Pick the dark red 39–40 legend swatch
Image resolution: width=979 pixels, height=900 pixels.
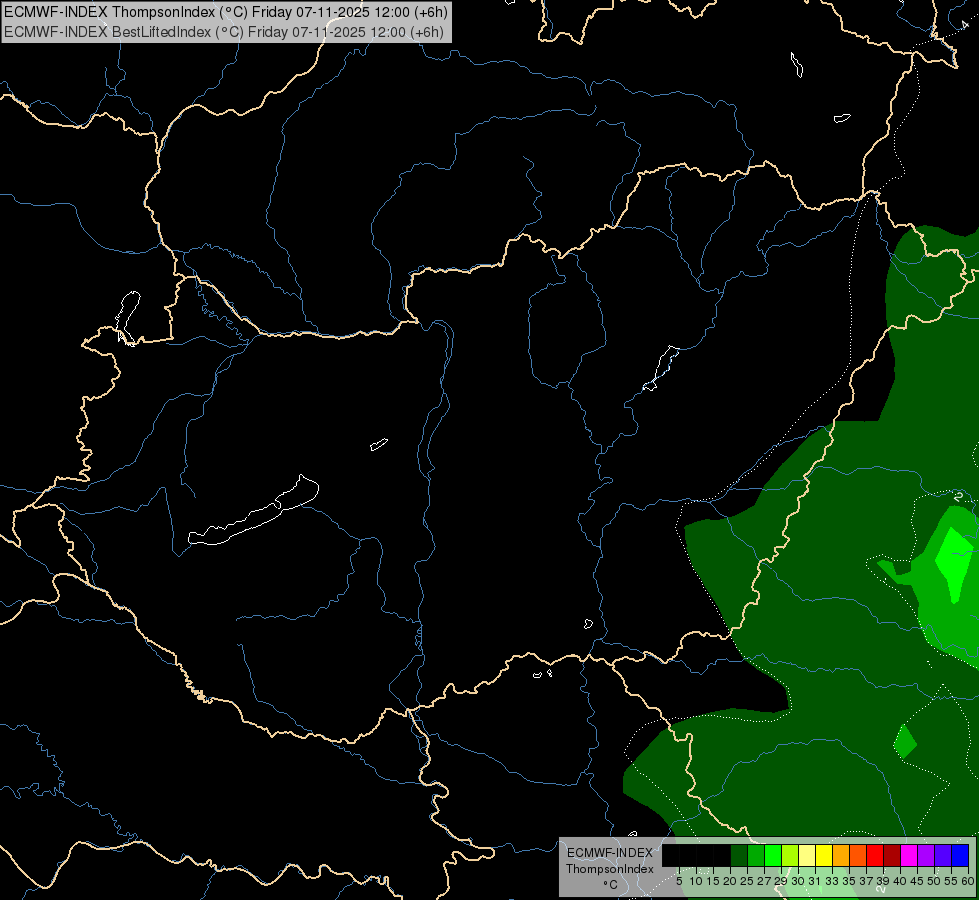892,855
